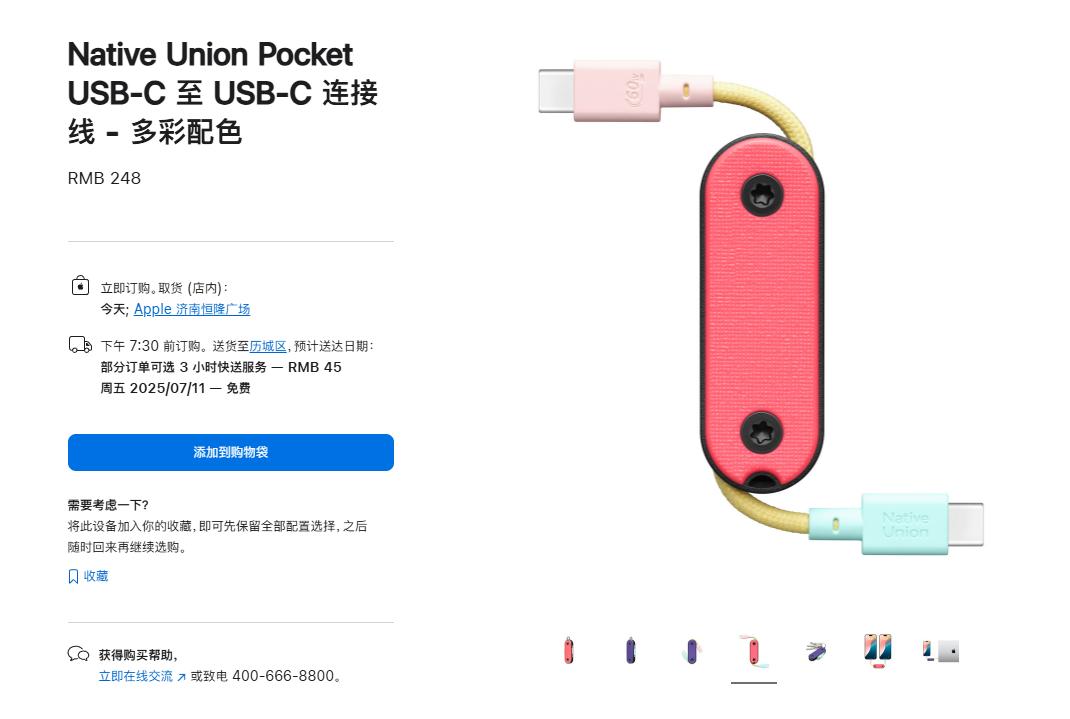This screenshot has height=719, width=1070.
Task: Click the Apple bag pickup icon
Action: [81, 285]
